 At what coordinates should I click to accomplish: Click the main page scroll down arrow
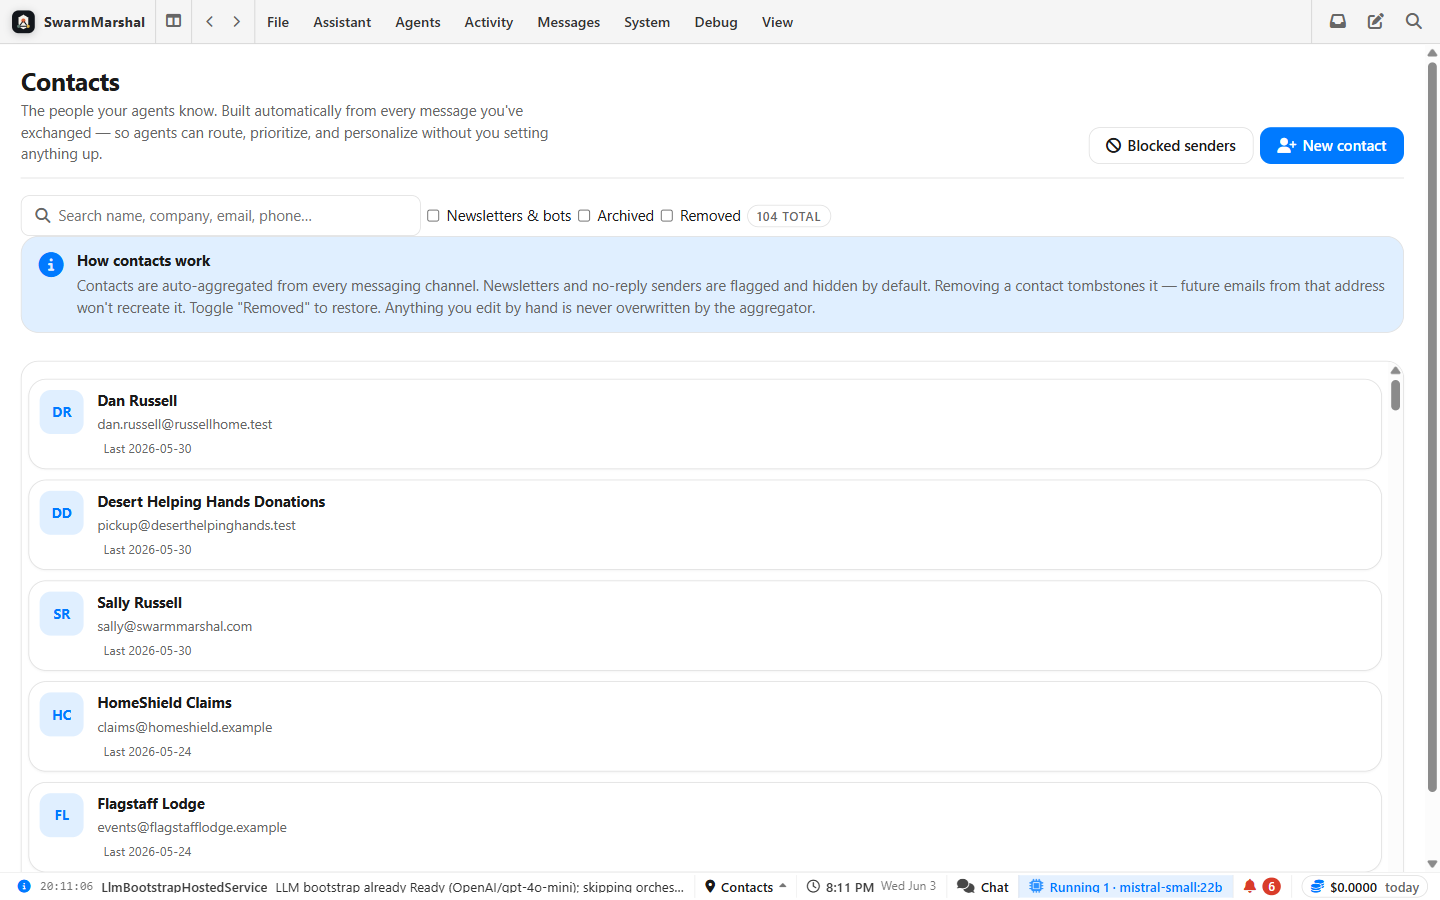tap(1432, 864)
